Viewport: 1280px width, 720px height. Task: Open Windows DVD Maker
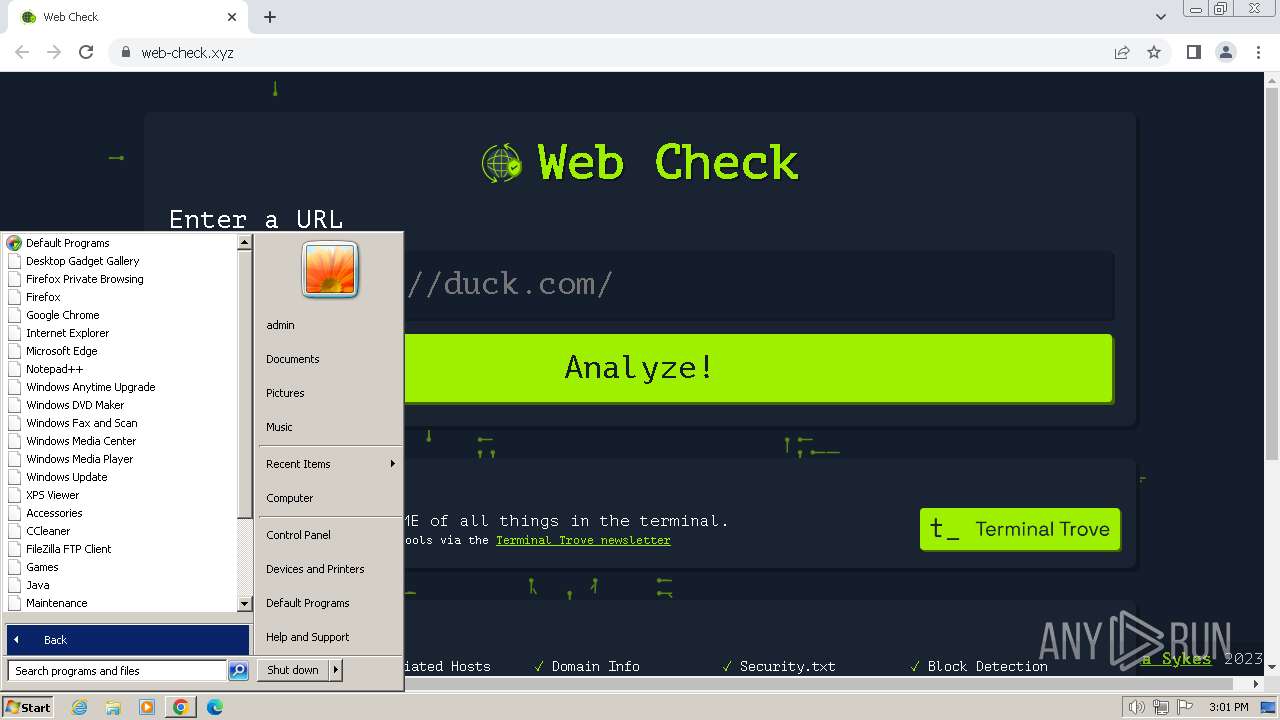pyautogui.click(x=75, y=405)
